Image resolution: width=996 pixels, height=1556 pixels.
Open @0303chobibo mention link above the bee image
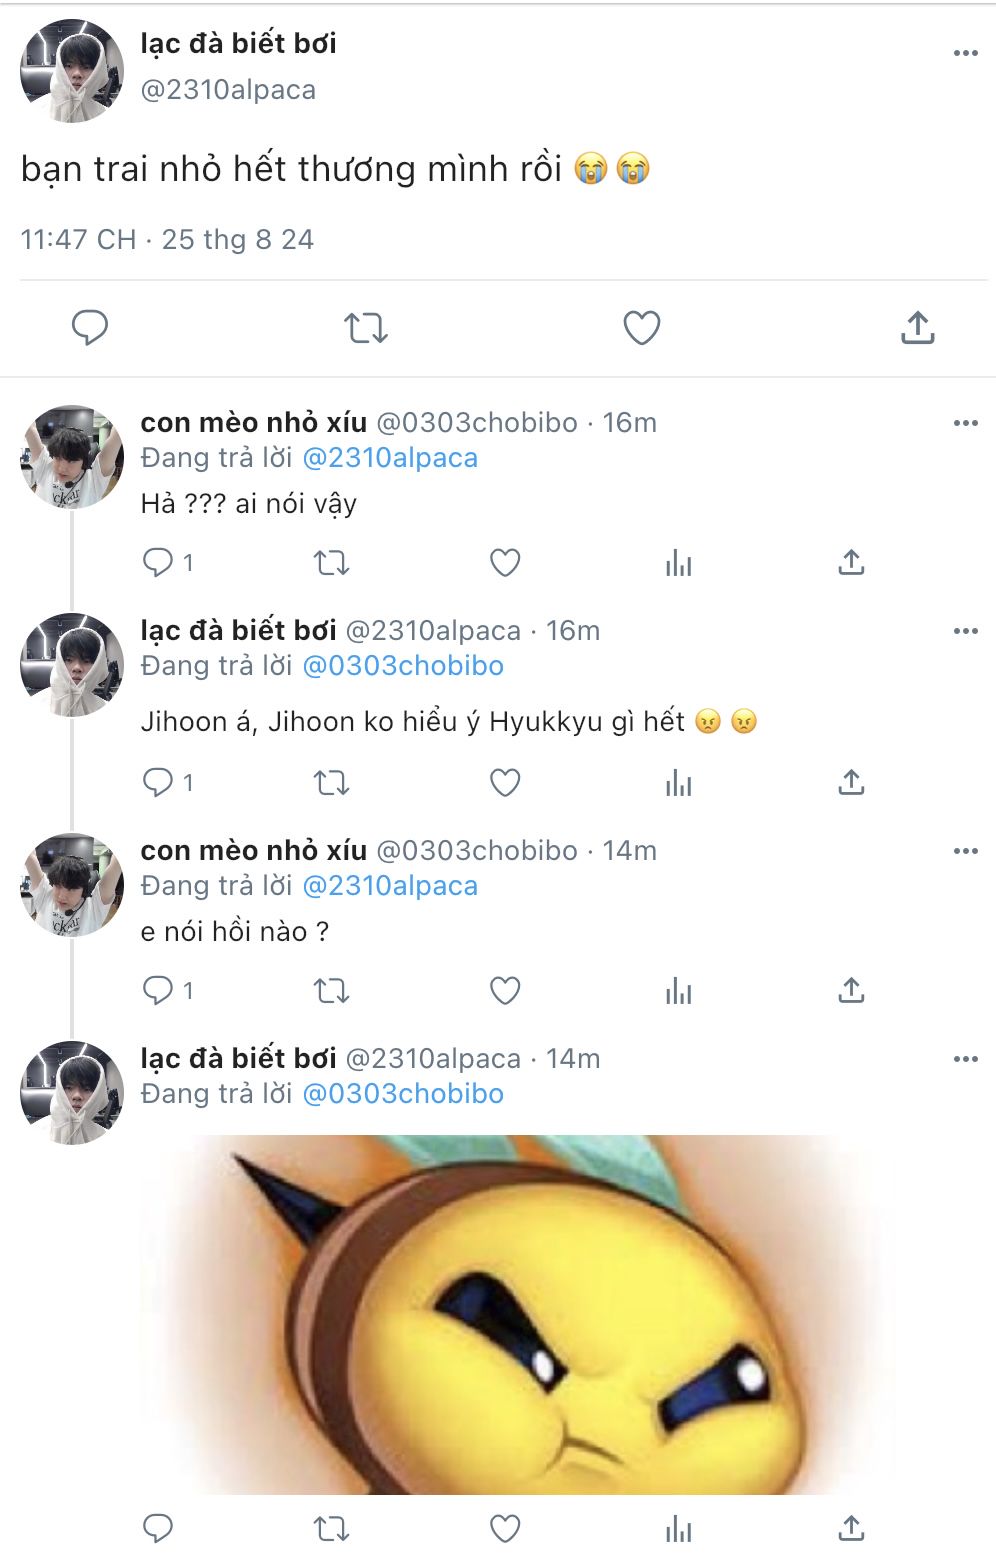pyautogui.click(x=403, y=1094)
